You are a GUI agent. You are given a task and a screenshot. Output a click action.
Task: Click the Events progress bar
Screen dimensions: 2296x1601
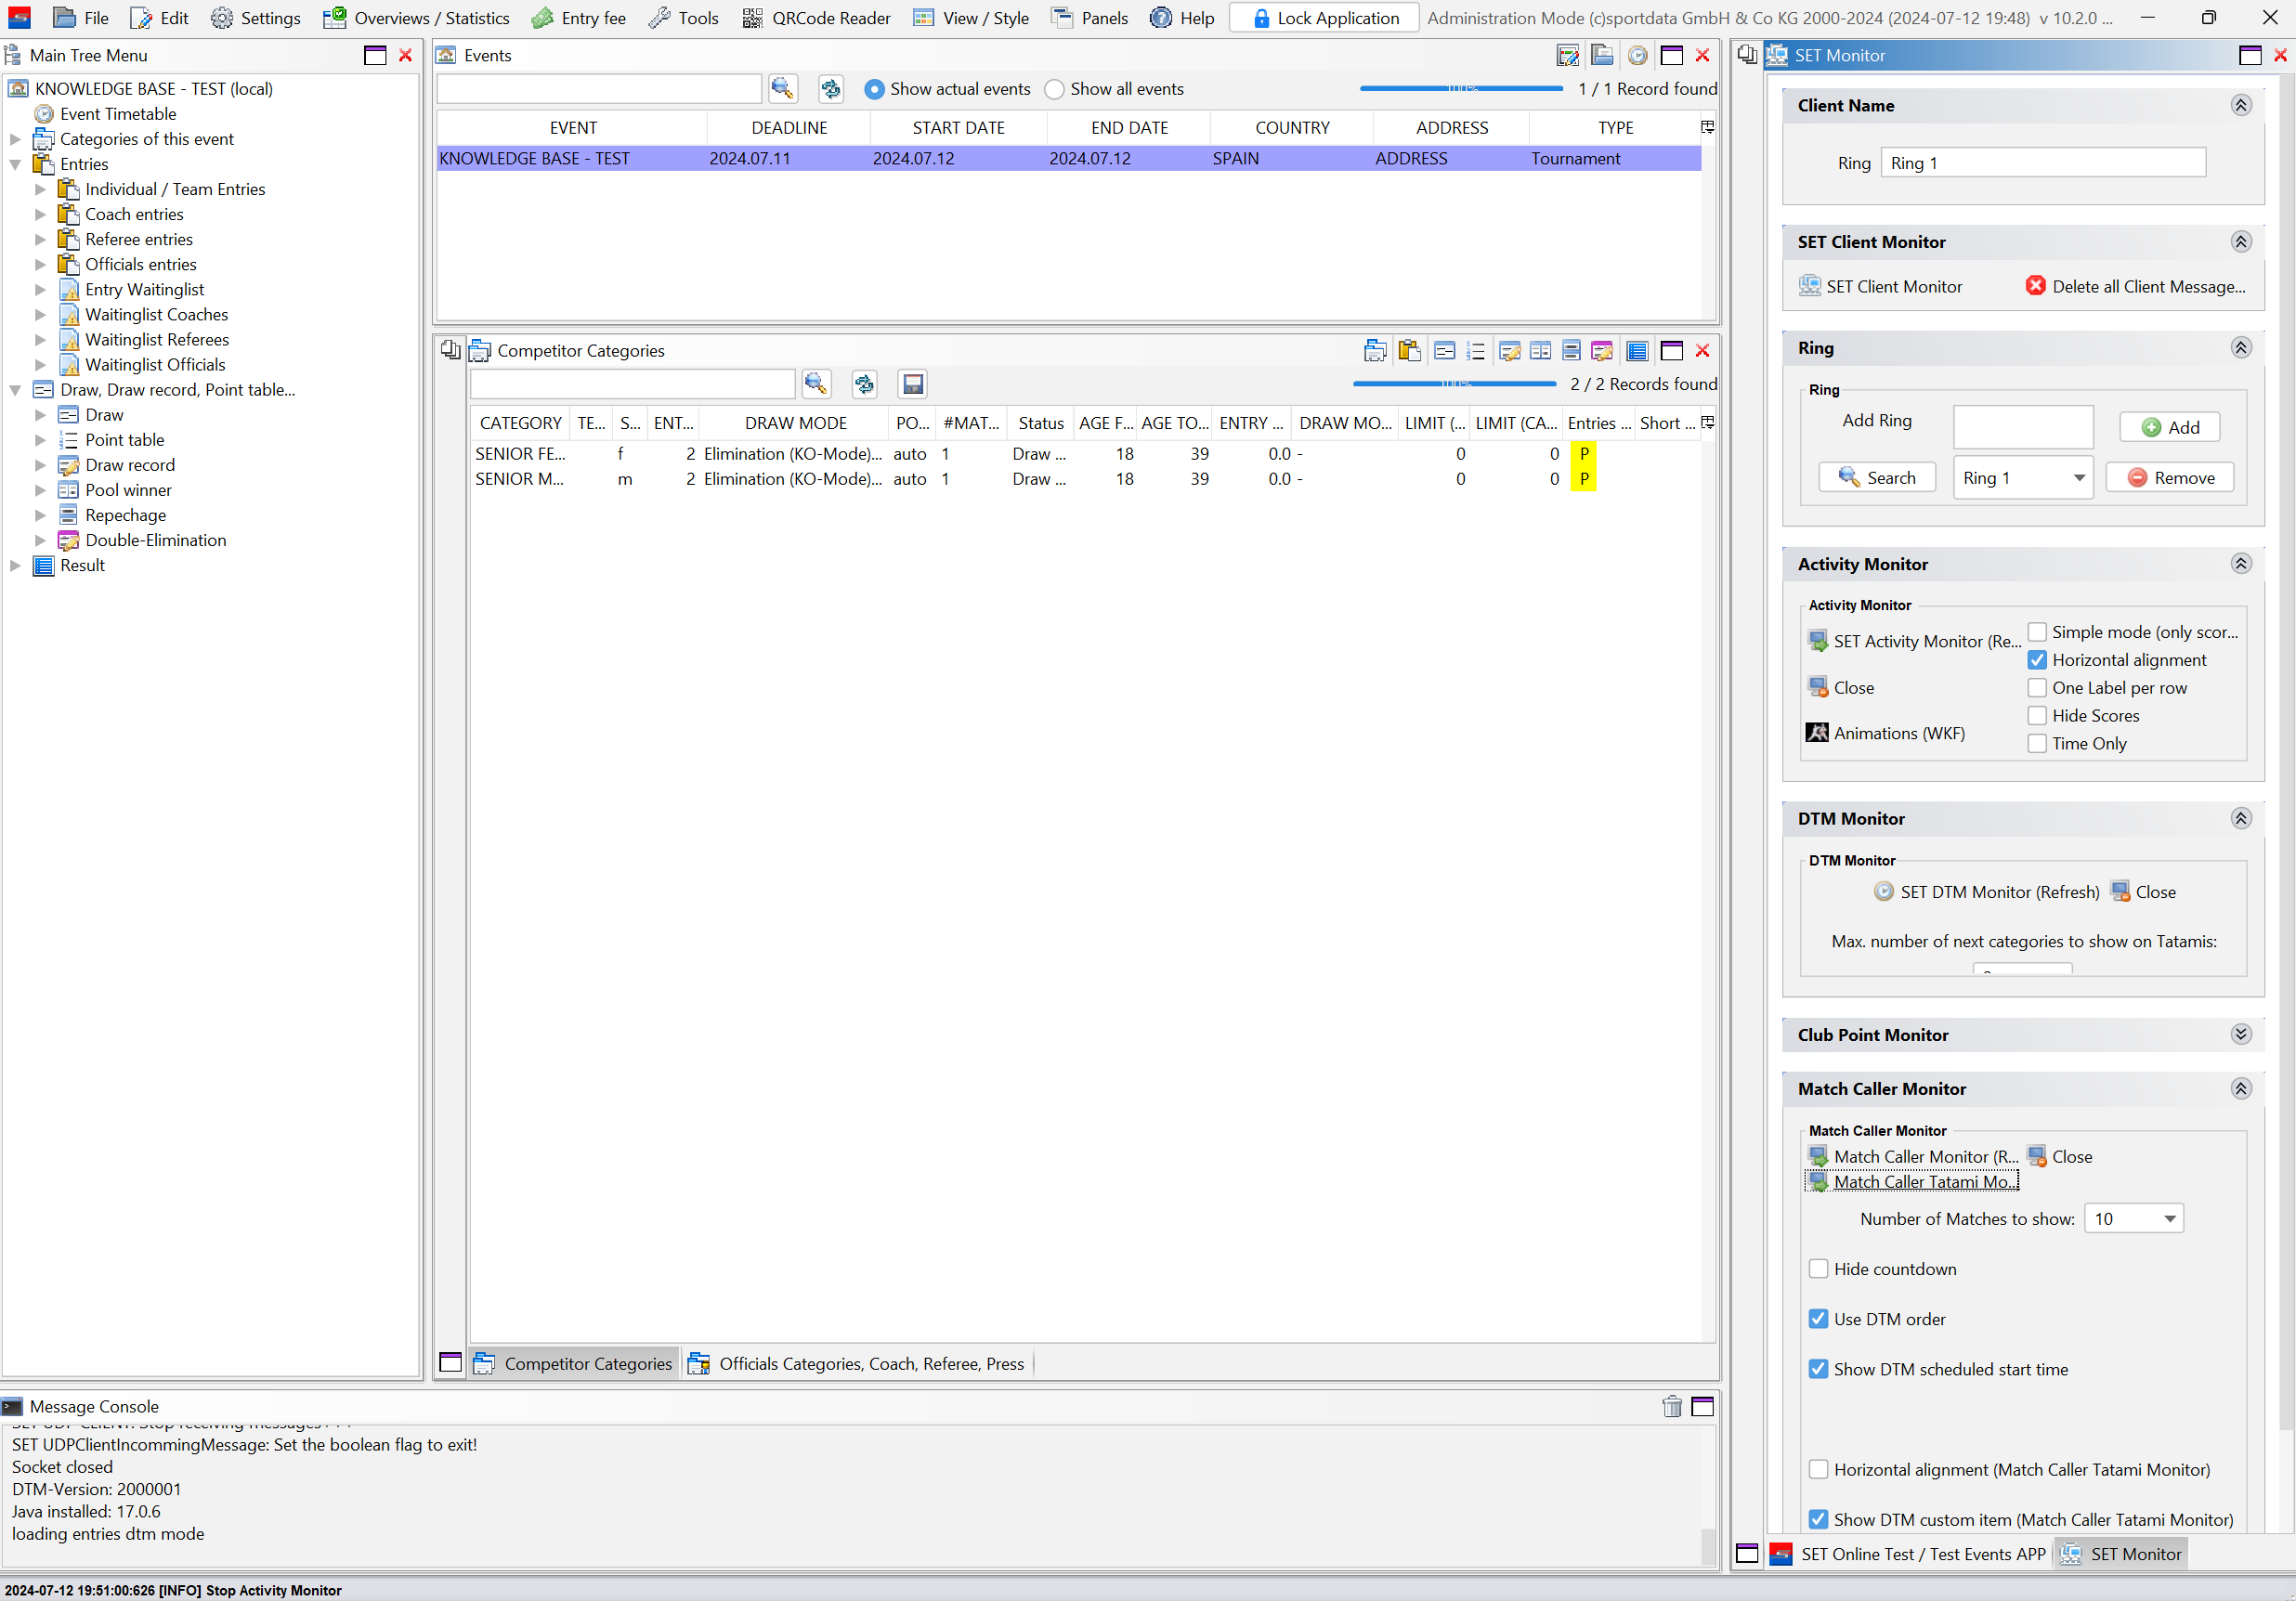click(x=1460, y=89)
